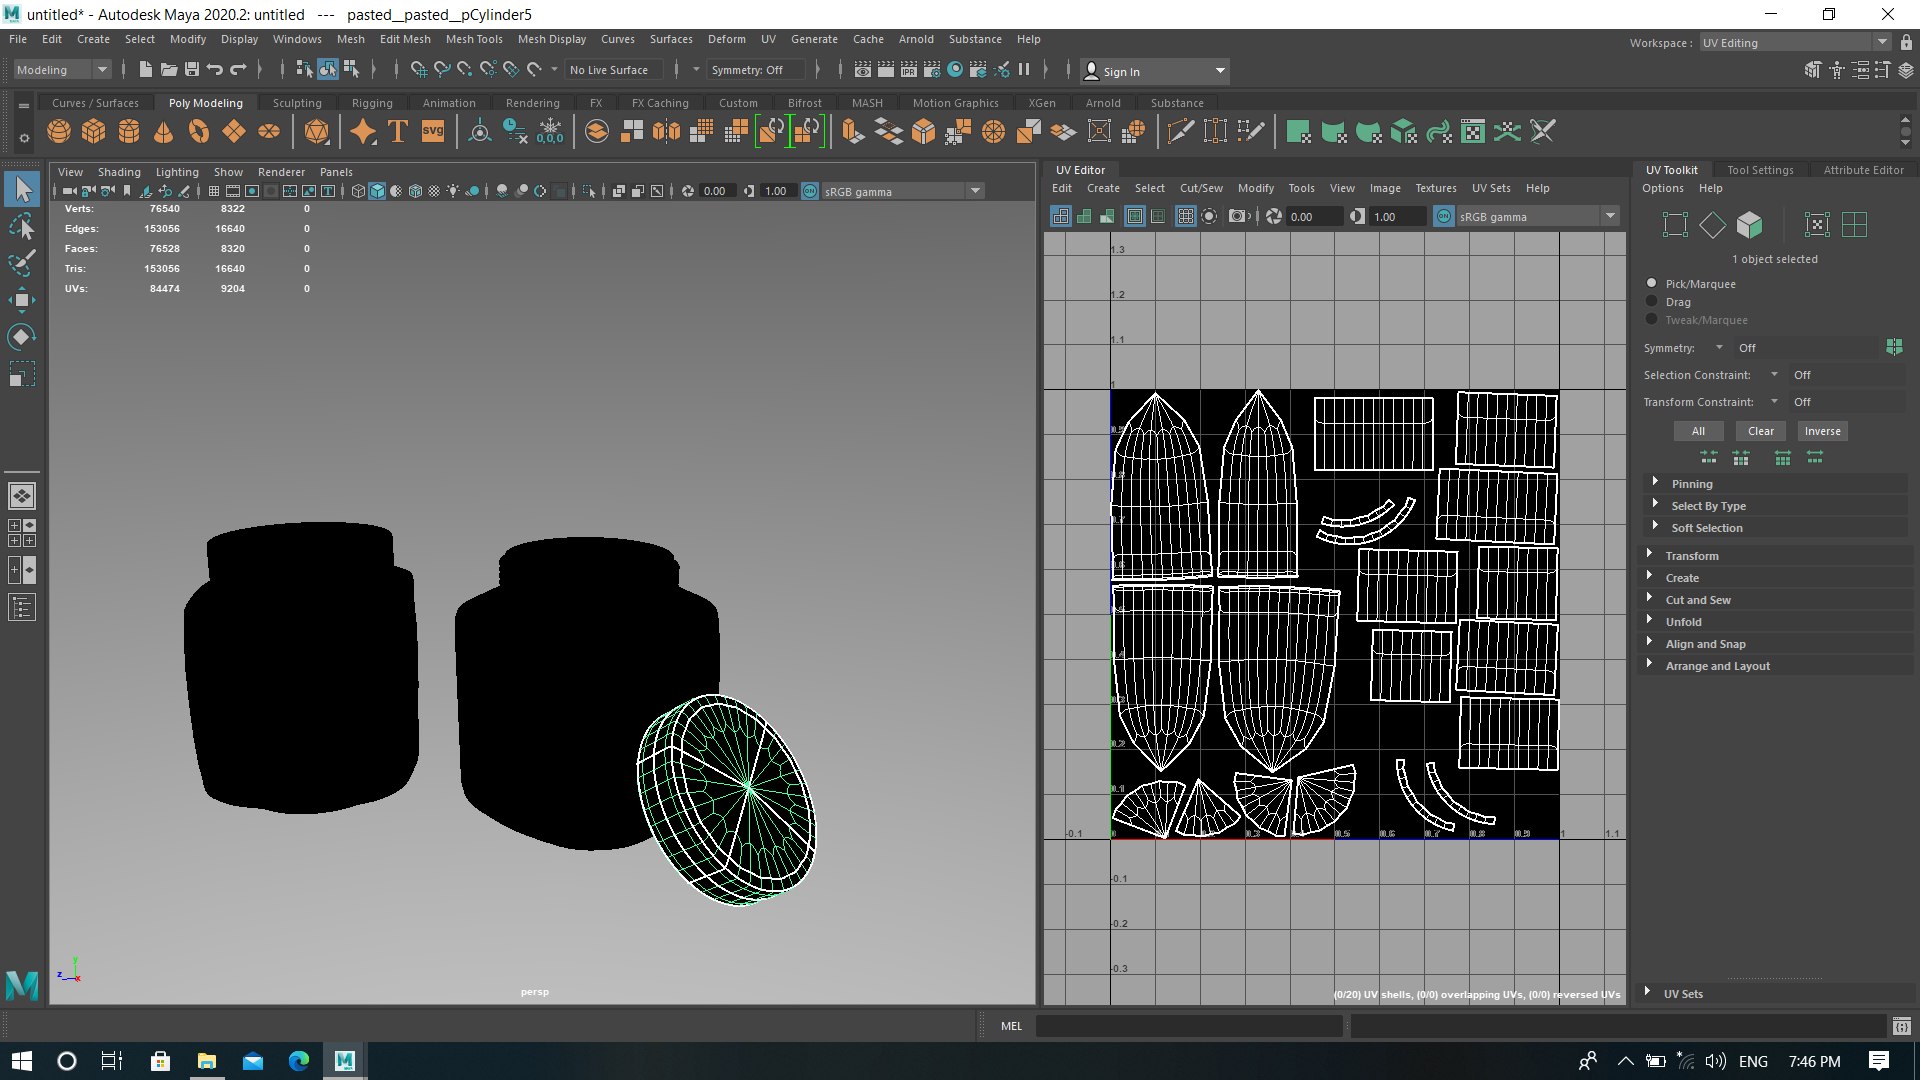The height and width of the screenshot is (1080, 1920).
Task: Click the Undo arrow icon
Action: (x=215, y=69)
